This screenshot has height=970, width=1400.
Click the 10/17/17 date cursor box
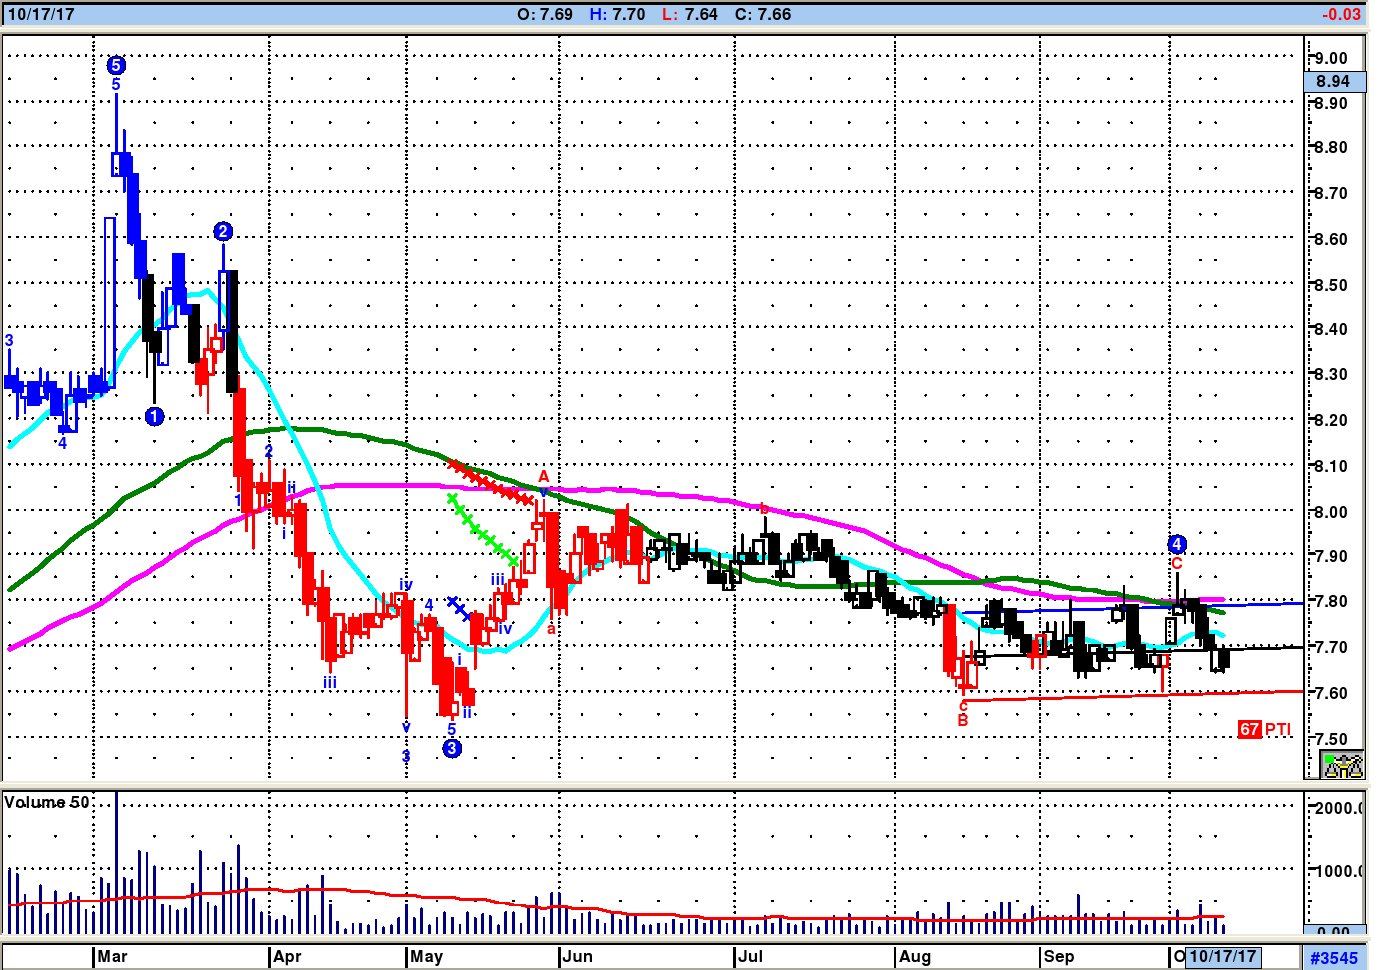1222,957
